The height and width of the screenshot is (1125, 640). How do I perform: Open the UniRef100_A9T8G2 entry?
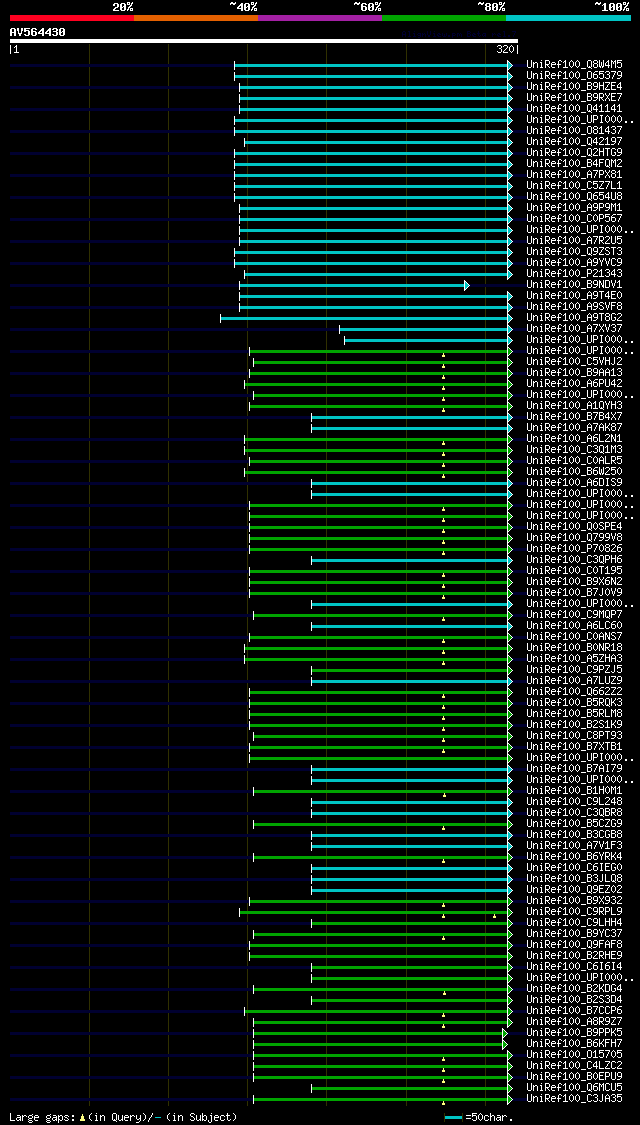point(574,318)
